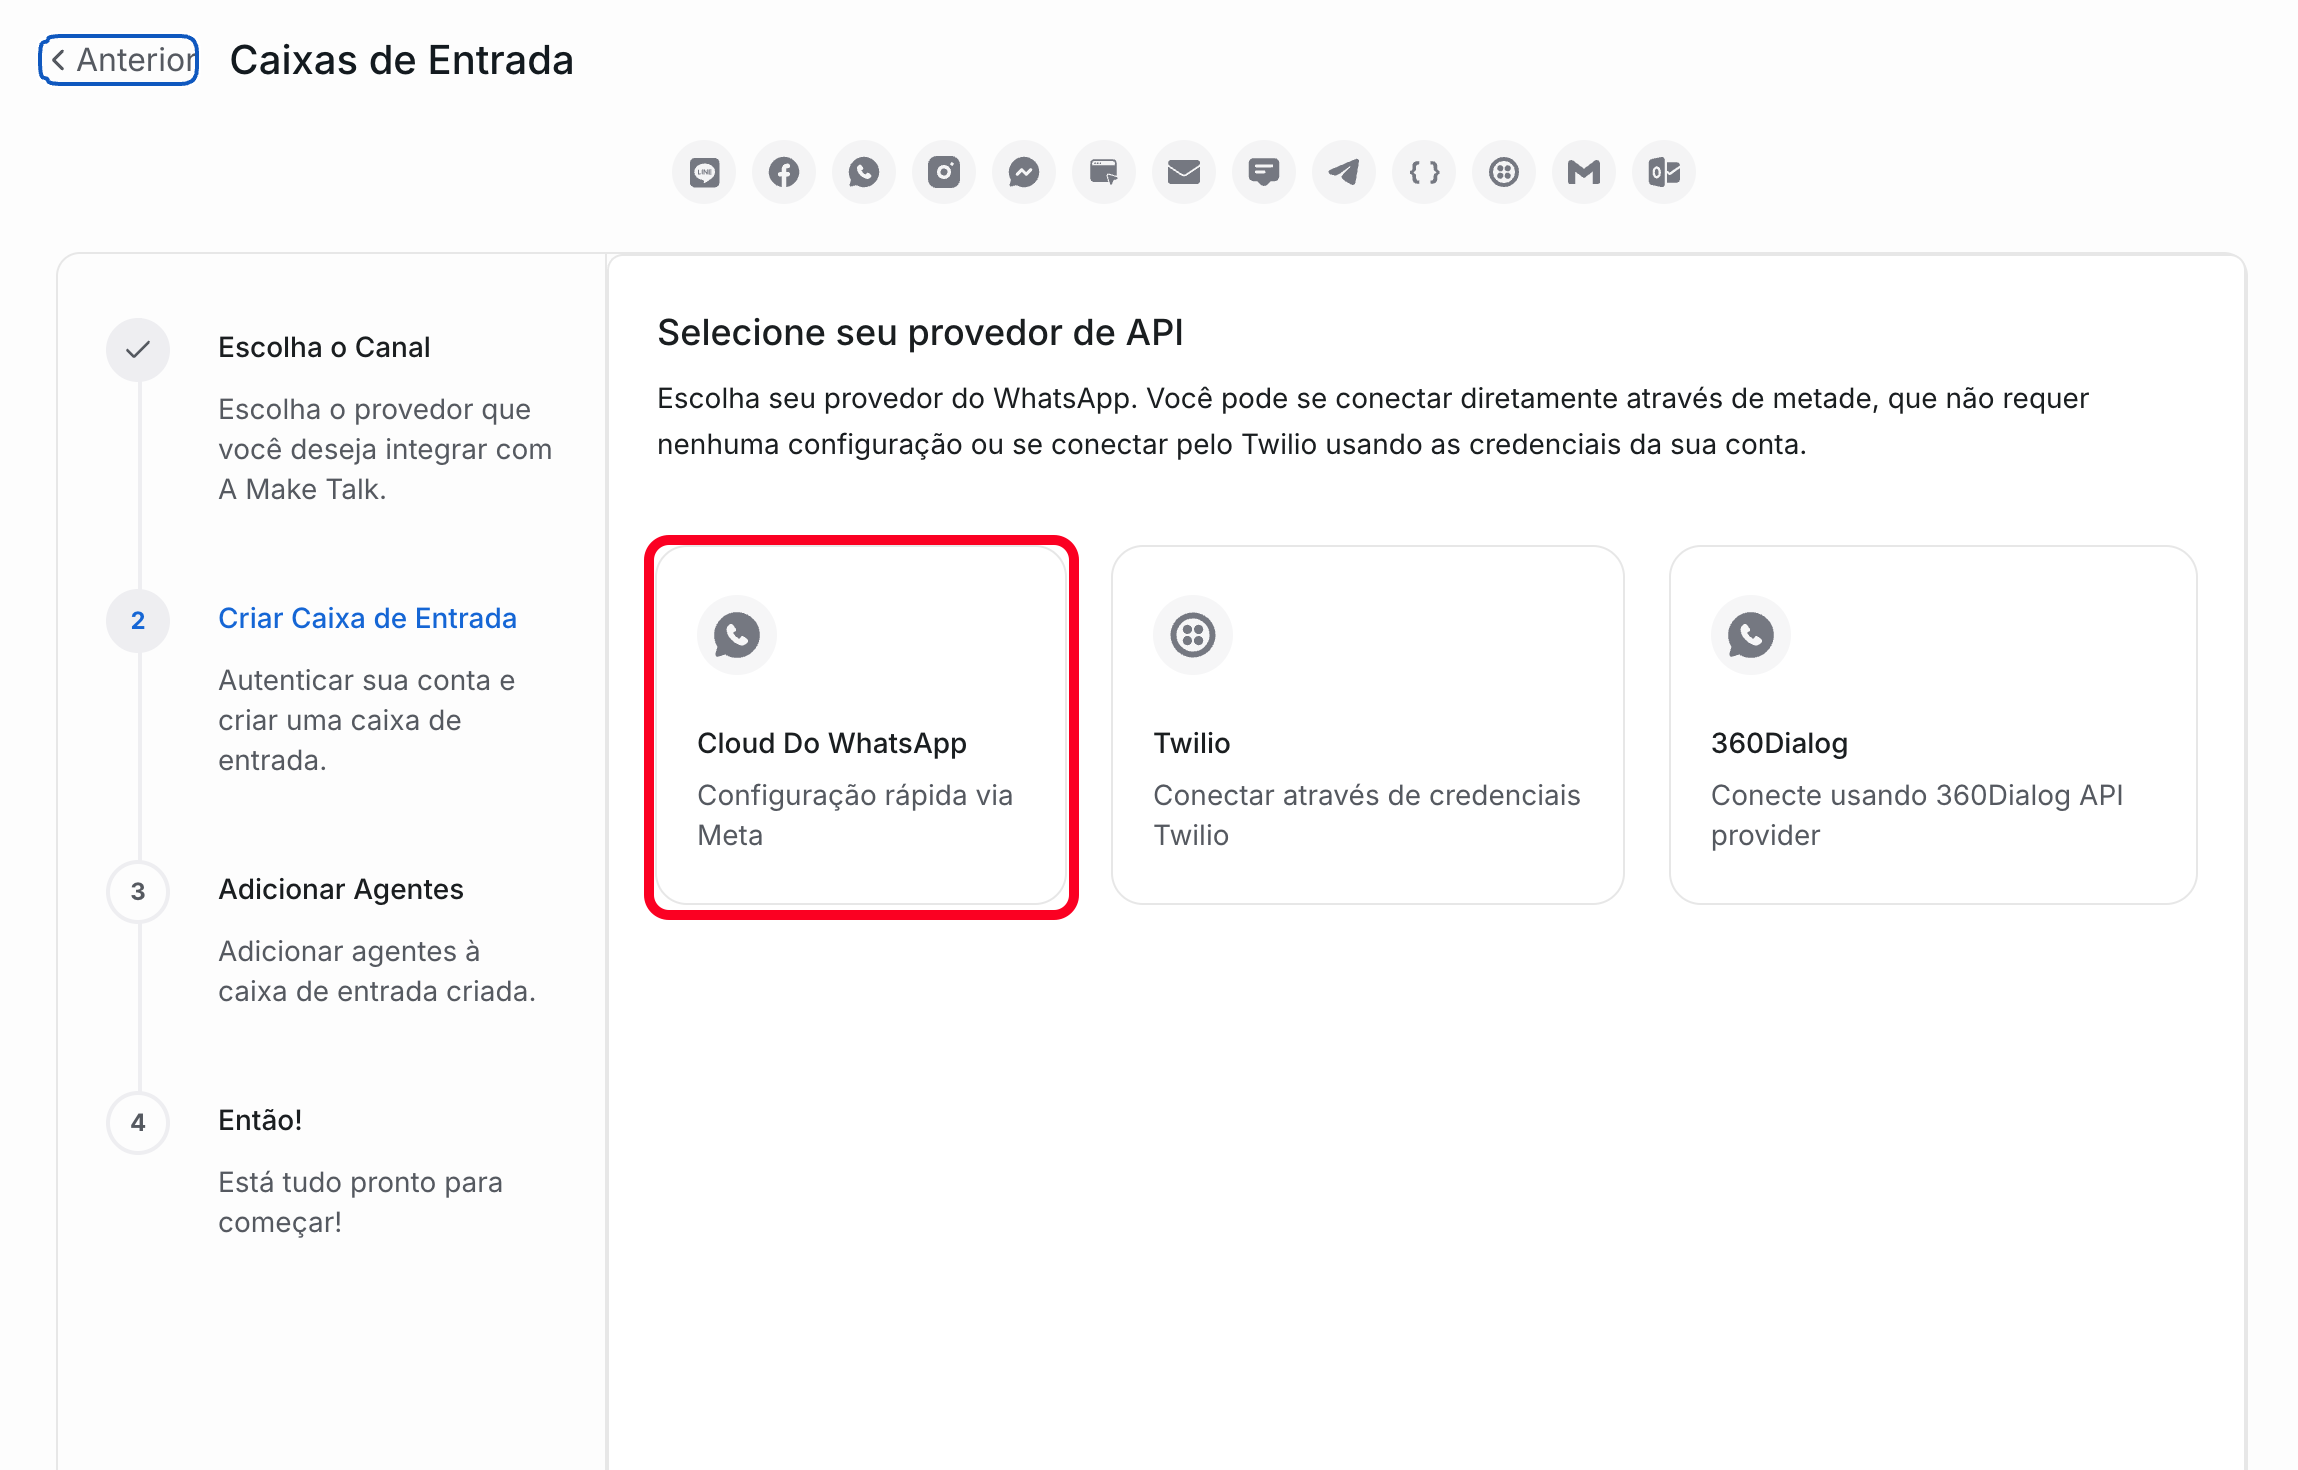Select the Email channel icon
This screenshot has height=1470, width=2298.
1184,171
